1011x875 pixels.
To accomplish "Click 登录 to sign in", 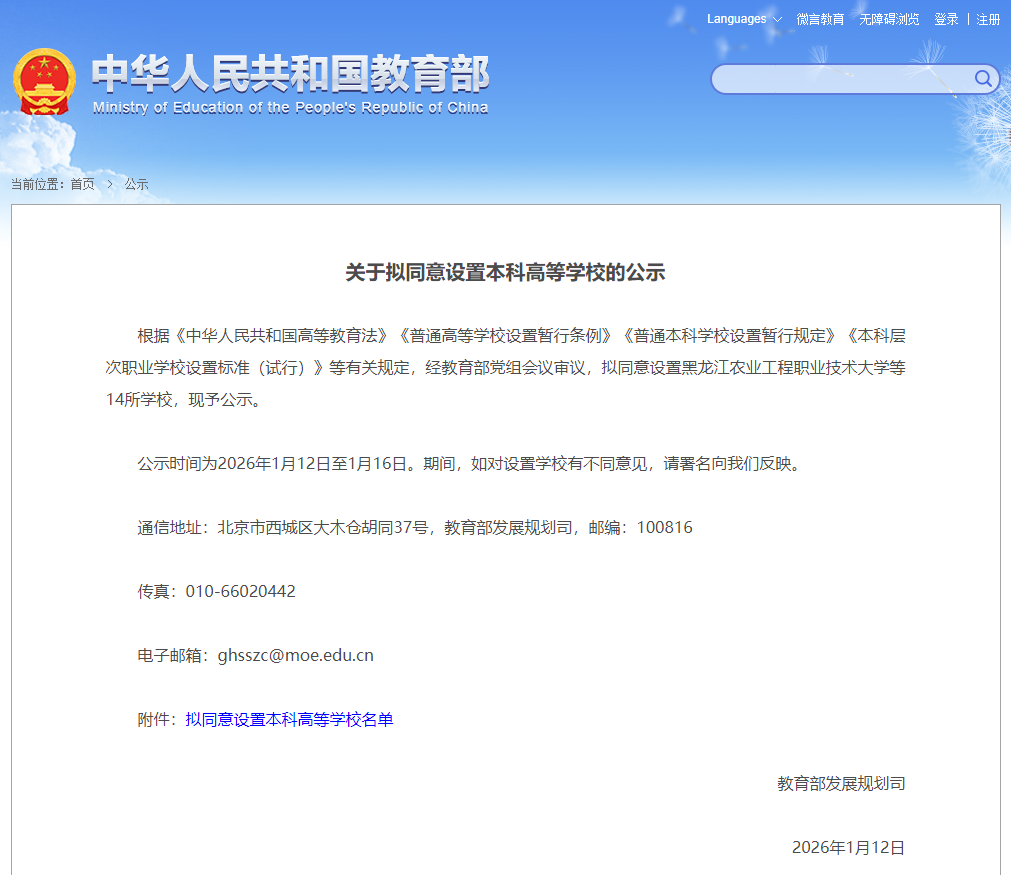I will pos(945,19).
